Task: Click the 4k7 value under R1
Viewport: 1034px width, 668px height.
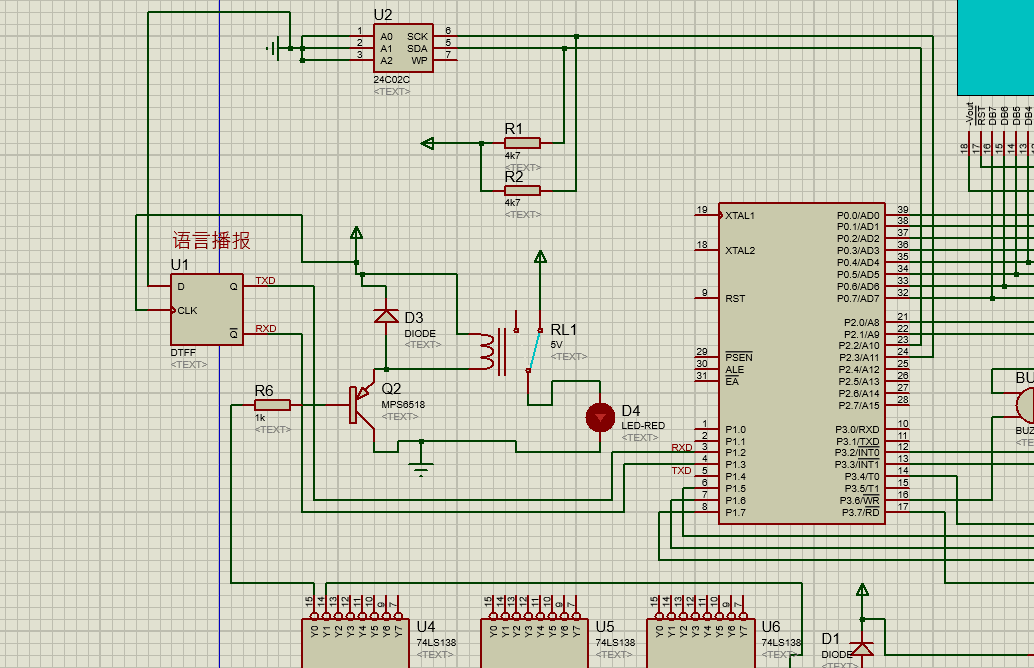Action: tap(512, 156)
